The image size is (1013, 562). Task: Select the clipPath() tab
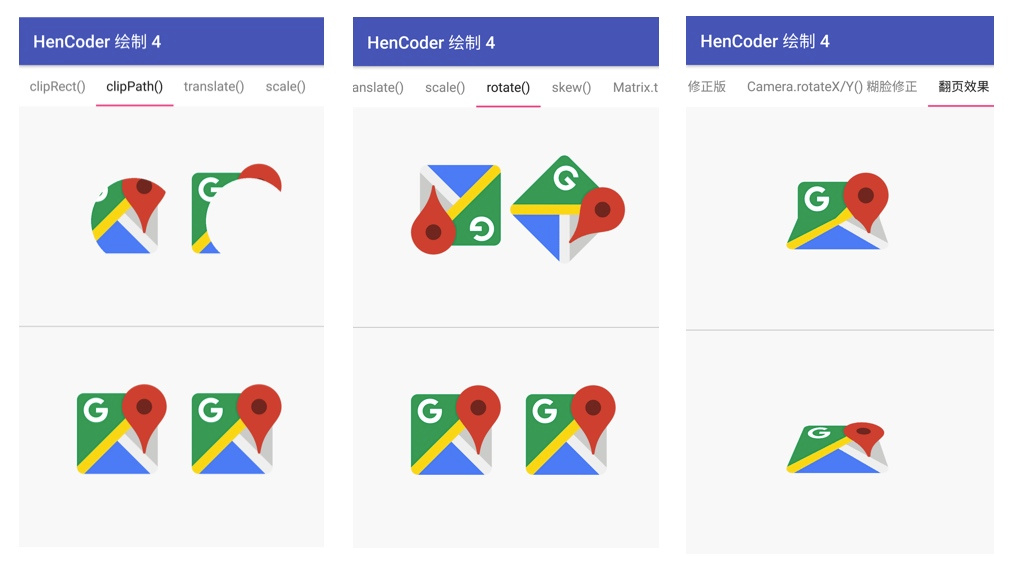135,86
